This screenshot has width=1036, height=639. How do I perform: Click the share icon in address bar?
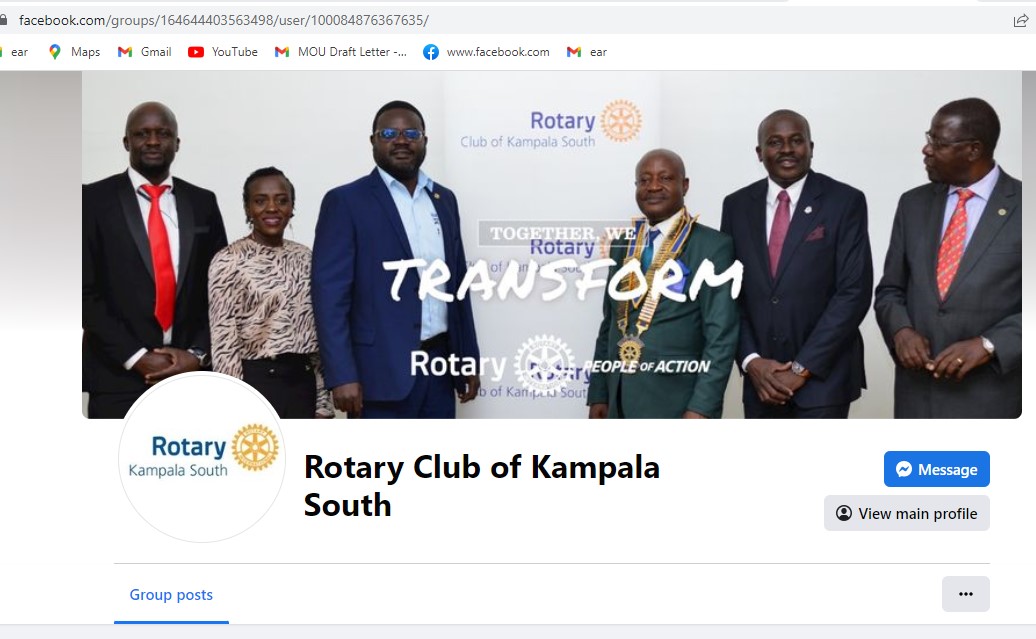click(x=1021, y=20)
